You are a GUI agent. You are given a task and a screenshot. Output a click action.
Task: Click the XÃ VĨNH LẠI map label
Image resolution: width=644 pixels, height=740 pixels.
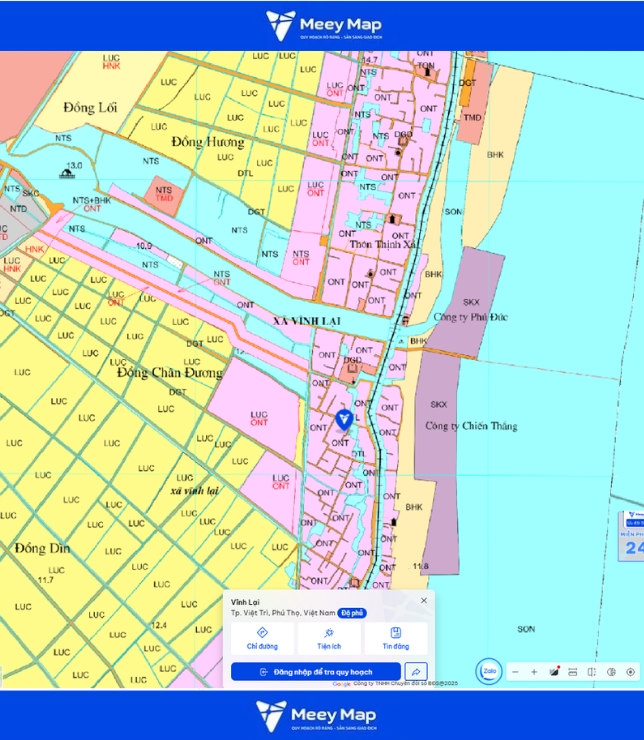[x=307, y=321]
